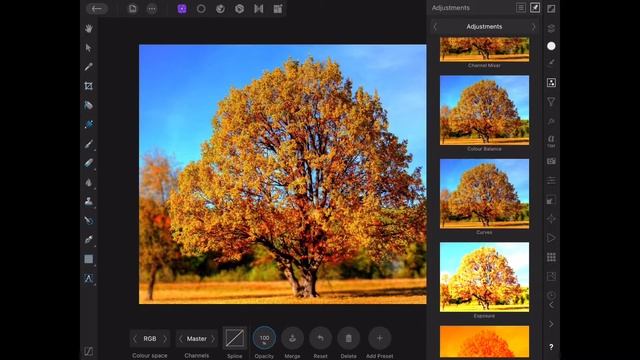Switch to the Photo persona (purple icon)
Viewport: 640px width, 360px height.
click(182, 9)
